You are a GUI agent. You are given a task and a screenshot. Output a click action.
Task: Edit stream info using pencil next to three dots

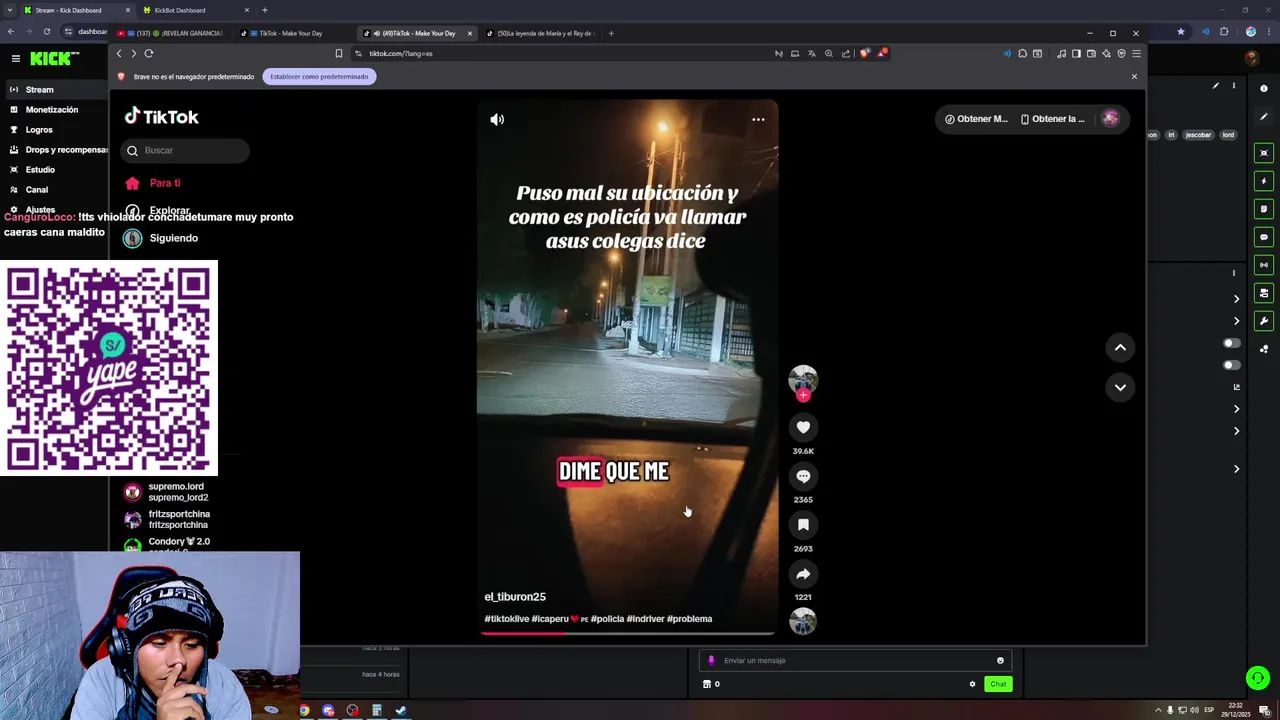click(x=1216, y=86)
